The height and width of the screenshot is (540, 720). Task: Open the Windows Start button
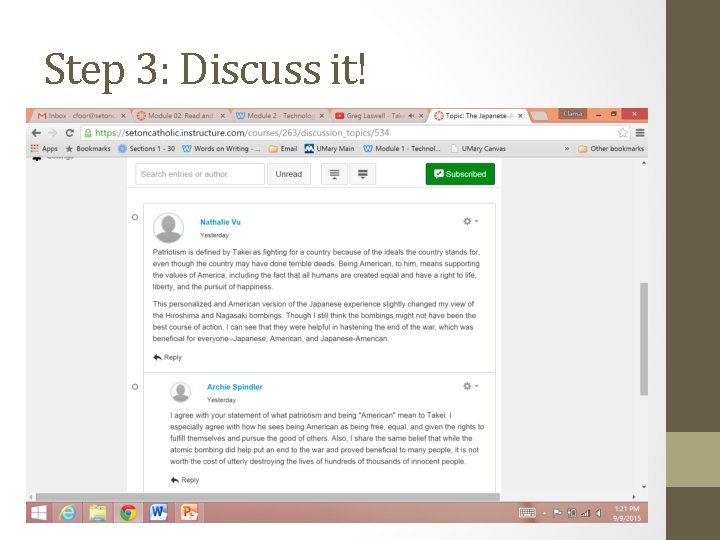pyautogui.click(x=39, y=512)
